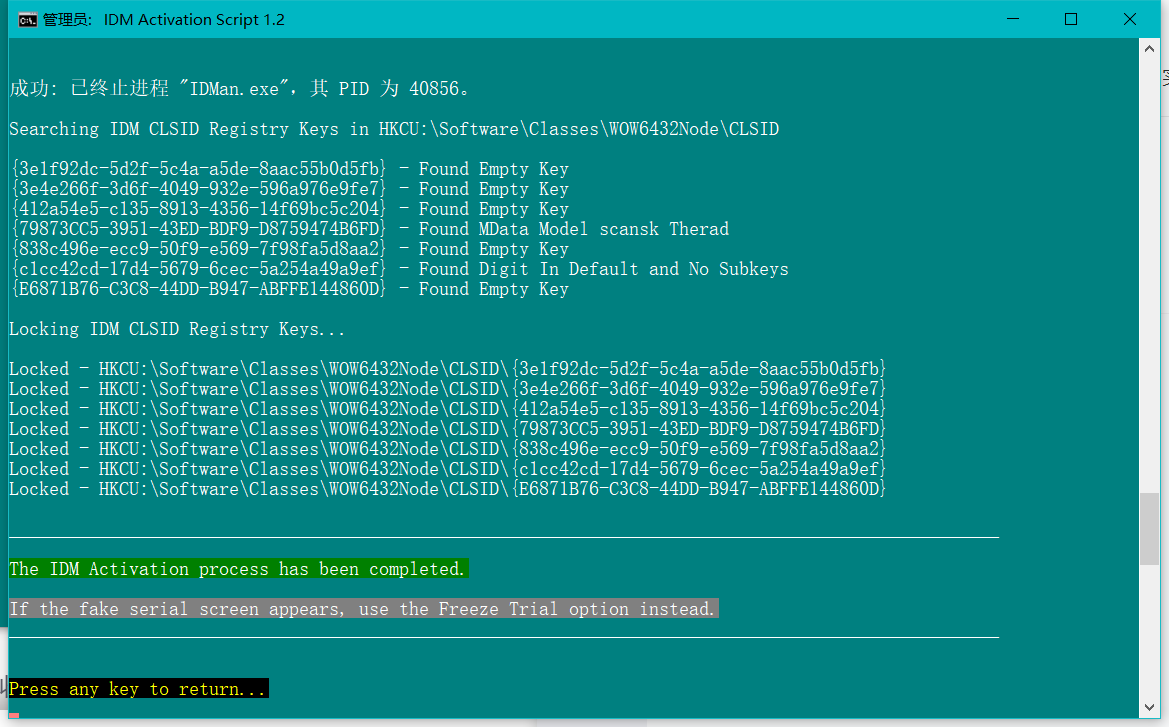Click the Locked line ending in 7f98fa5d8aa2}
Image resolution: width=1169 pixels, height=727 pixels.
447,449
